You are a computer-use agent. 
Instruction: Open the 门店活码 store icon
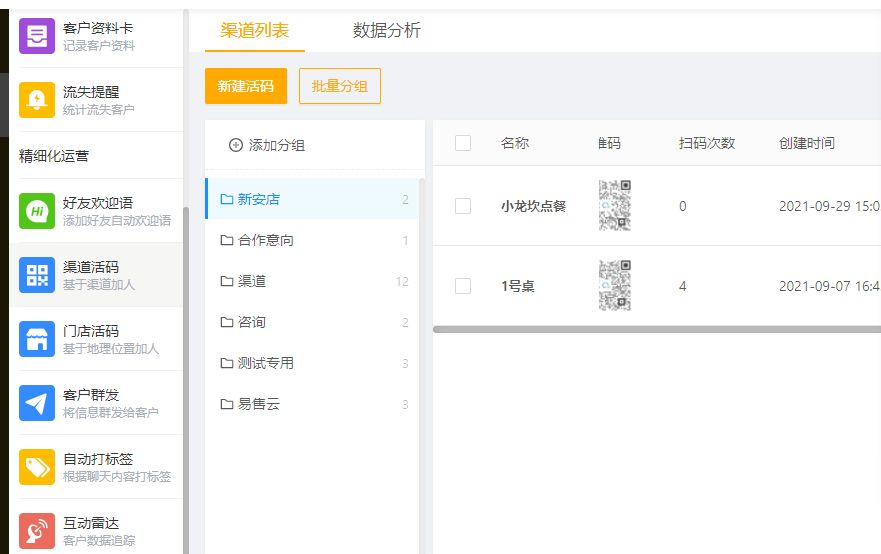pyautogui.click(x=37, y=339)
